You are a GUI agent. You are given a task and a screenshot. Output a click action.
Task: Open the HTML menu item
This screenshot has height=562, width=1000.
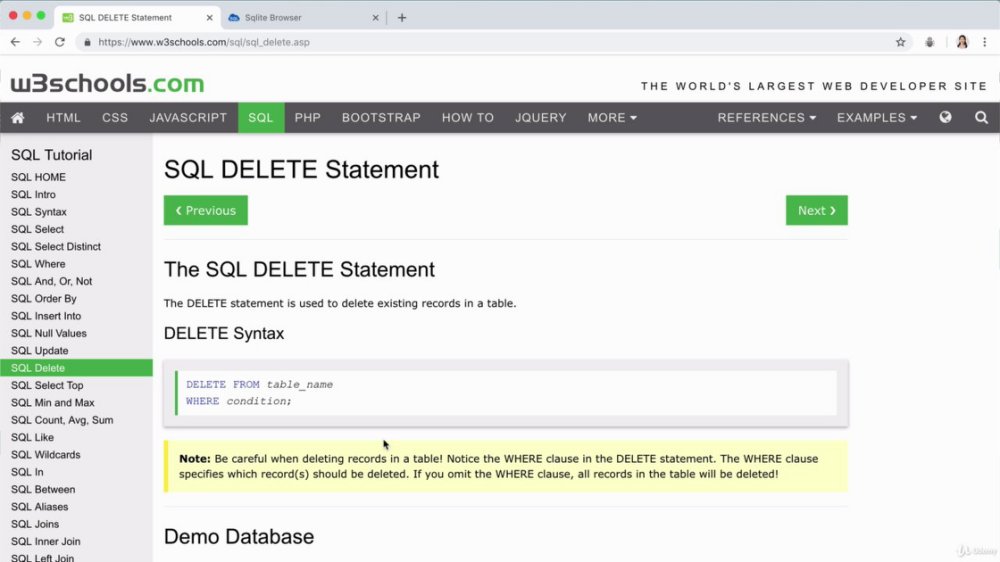click(63, 118)
